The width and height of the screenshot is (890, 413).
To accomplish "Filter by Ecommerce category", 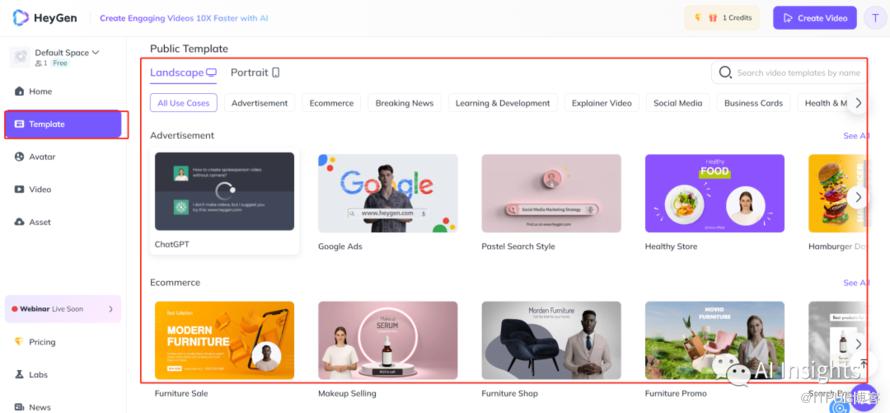I will (x=331, y=103).
